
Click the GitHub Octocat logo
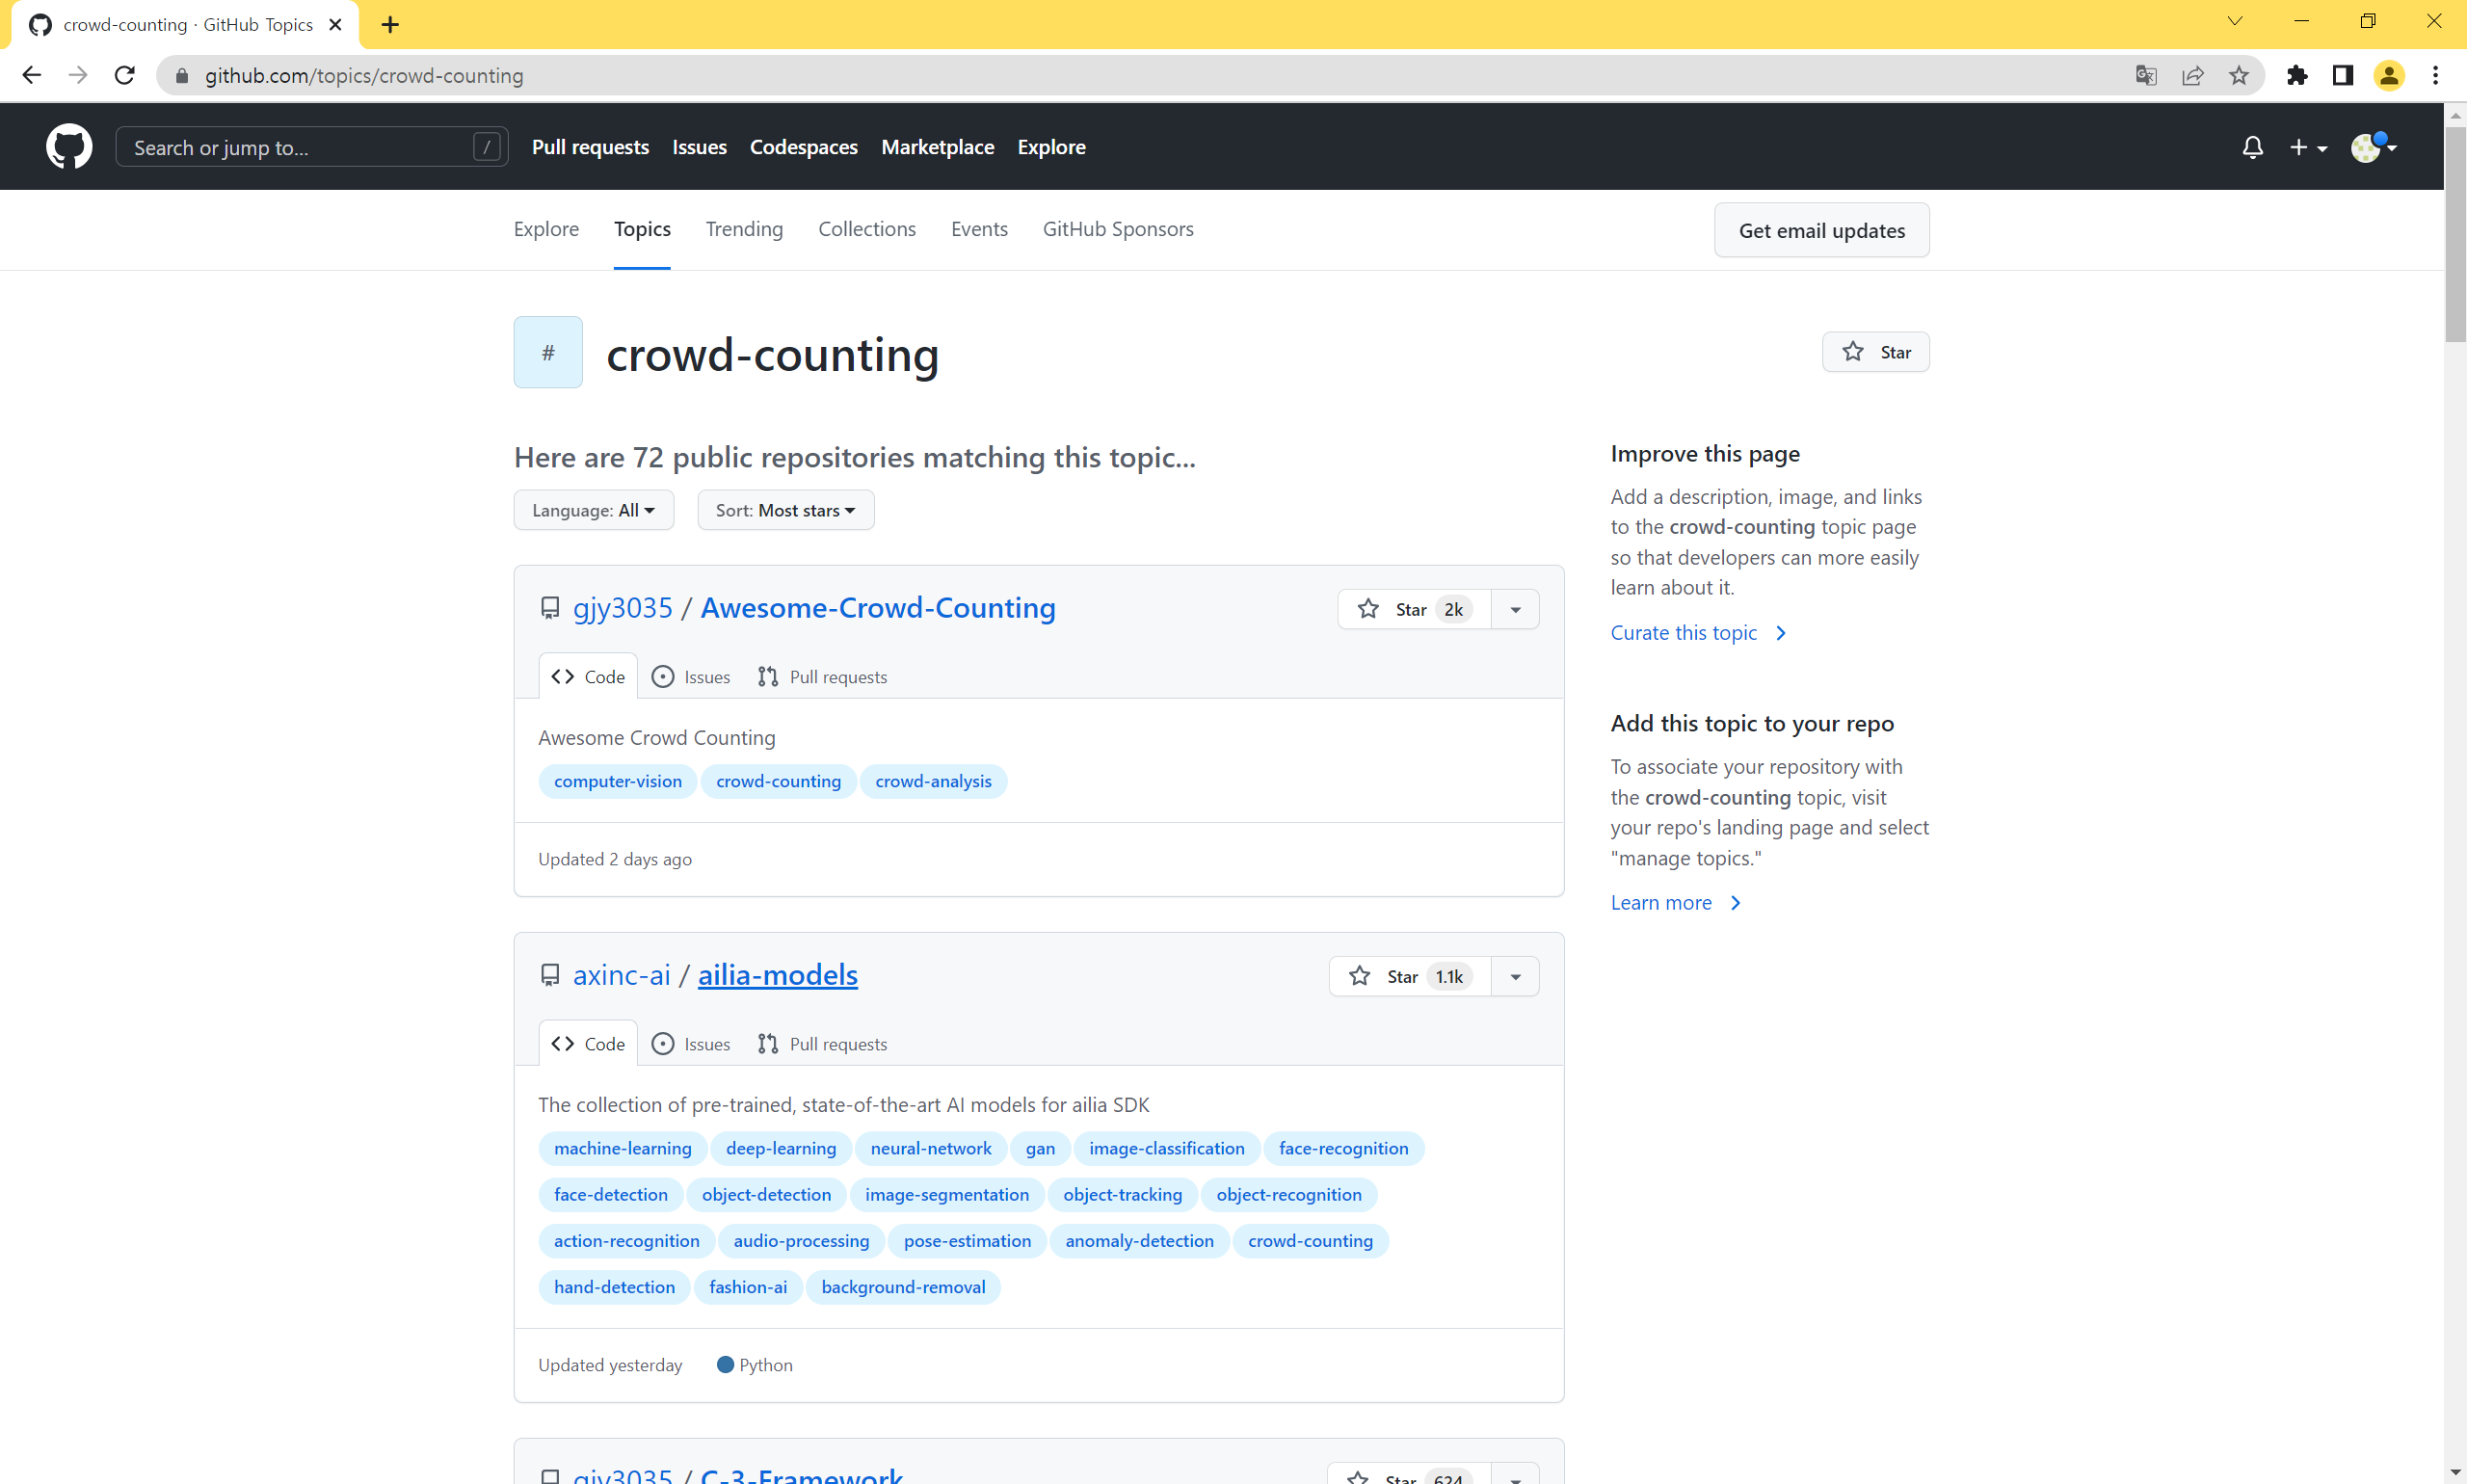coord(69,147)
